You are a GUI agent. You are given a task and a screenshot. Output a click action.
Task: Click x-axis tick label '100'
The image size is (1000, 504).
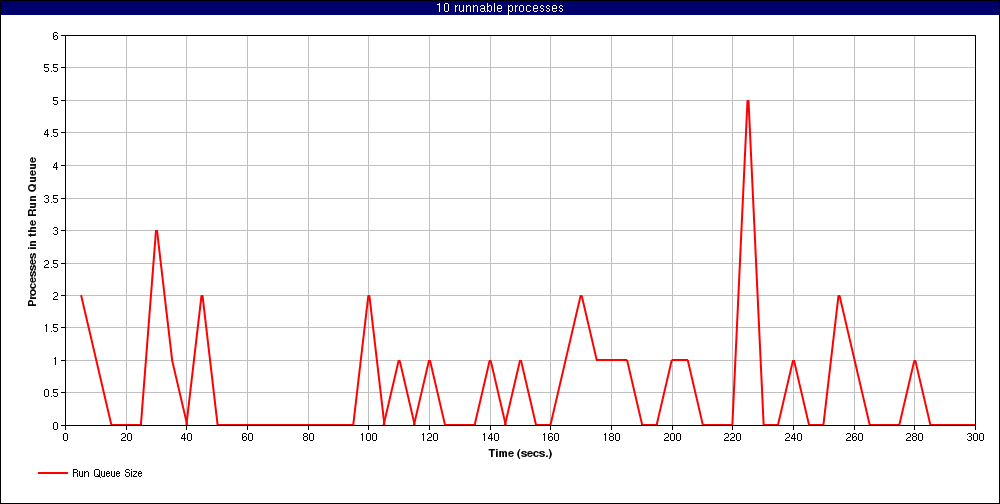(x=369, y=437)
